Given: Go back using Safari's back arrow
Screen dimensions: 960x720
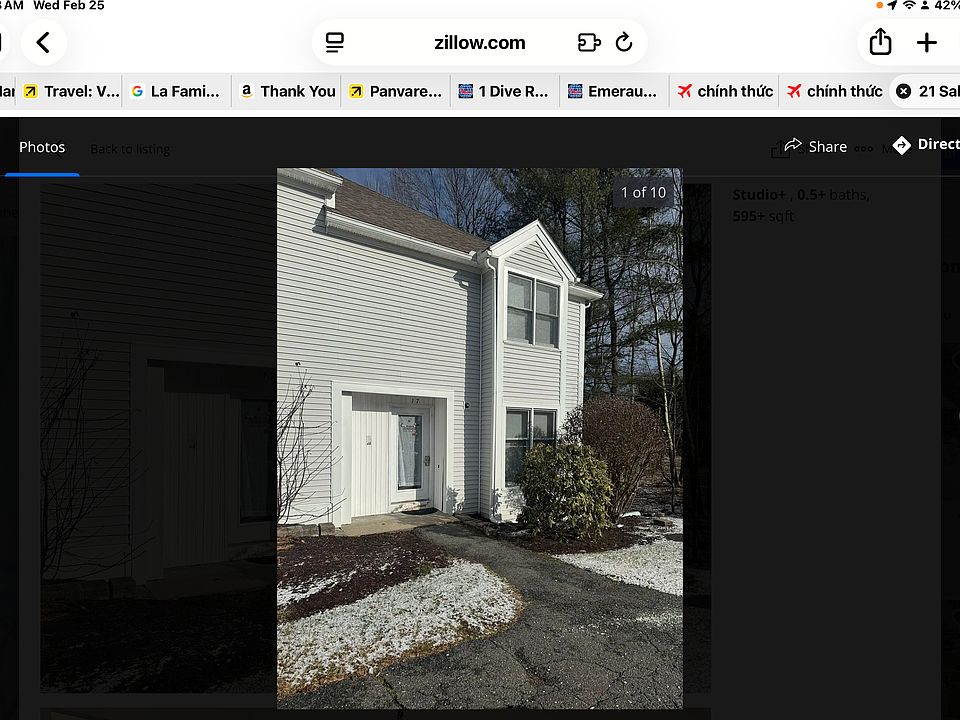Looking at the screenshot, I should point(43,42).
